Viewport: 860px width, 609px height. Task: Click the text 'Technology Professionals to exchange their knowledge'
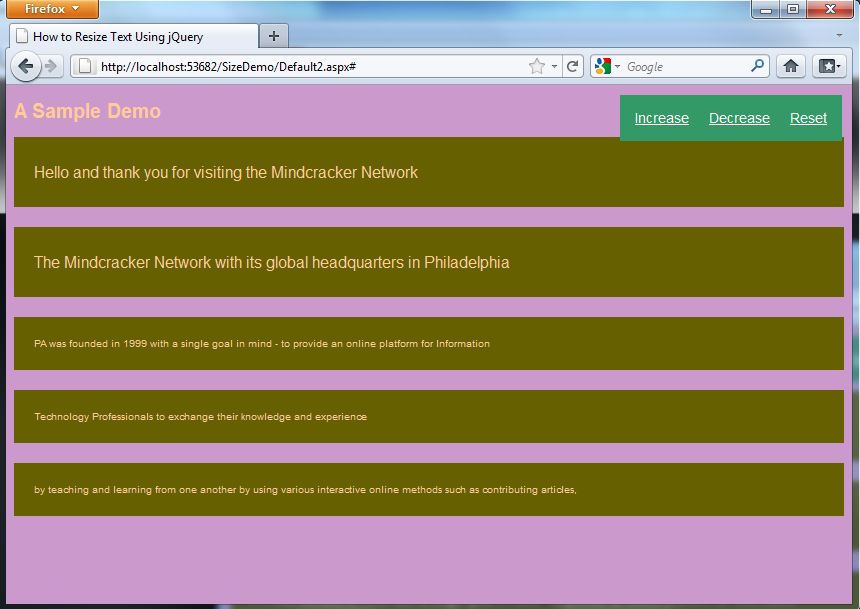pyautogui.click(x=200, y=416)
